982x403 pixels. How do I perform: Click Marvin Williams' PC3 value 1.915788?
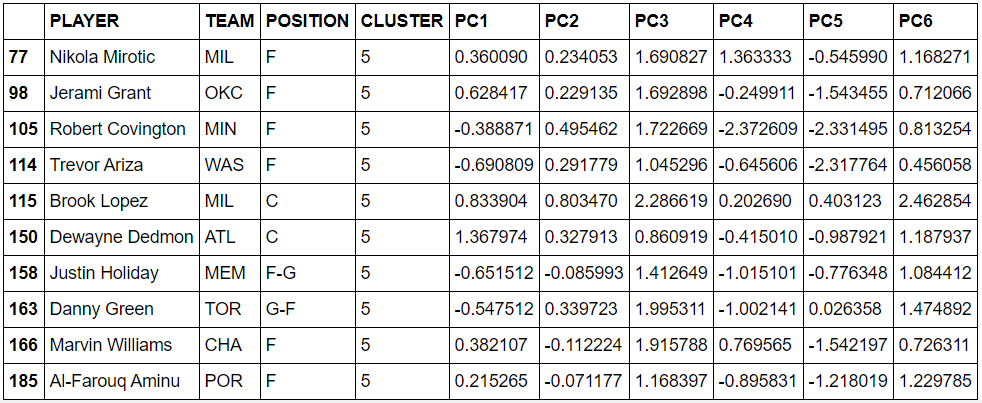671,345
